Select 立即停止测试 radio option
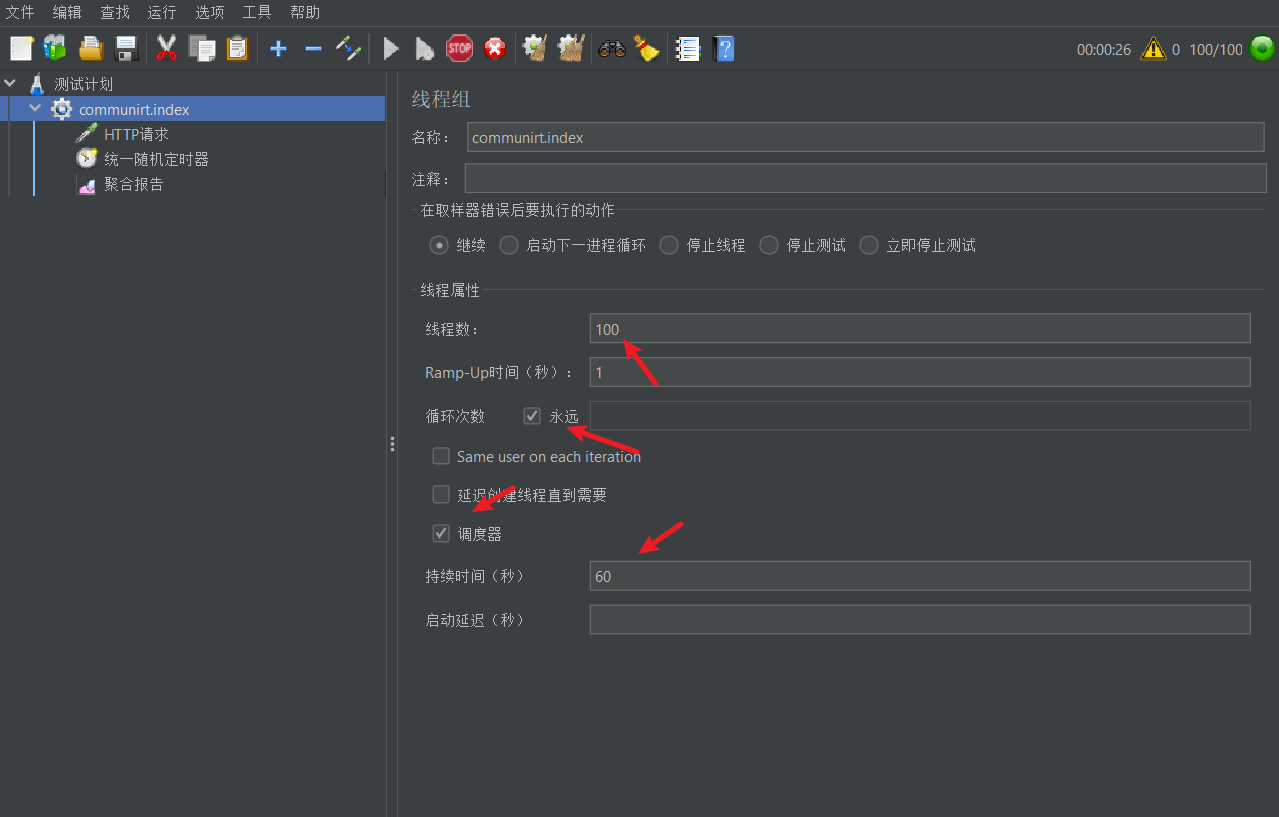This screenshot has width=1279, height=817. (x=869, y=245)
